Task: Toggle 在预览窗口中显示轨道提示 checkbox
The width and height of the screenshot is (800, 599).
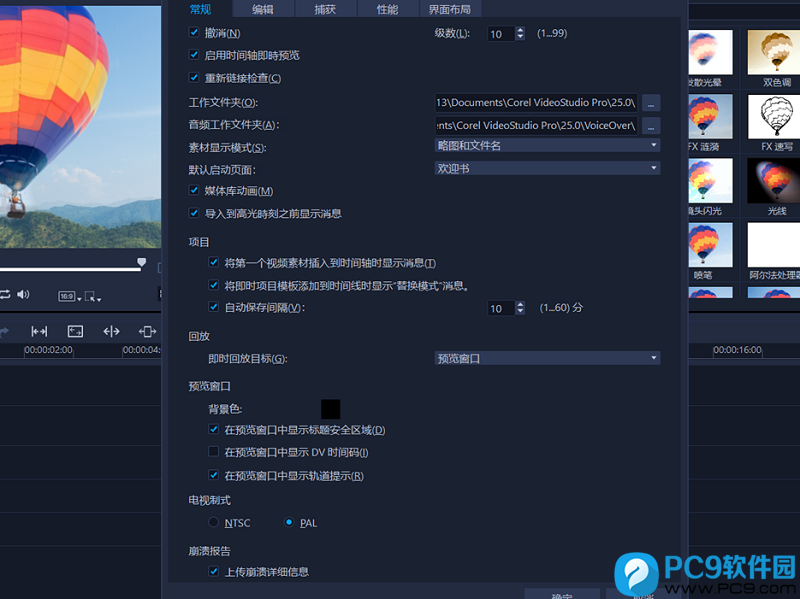Action: 214,475
